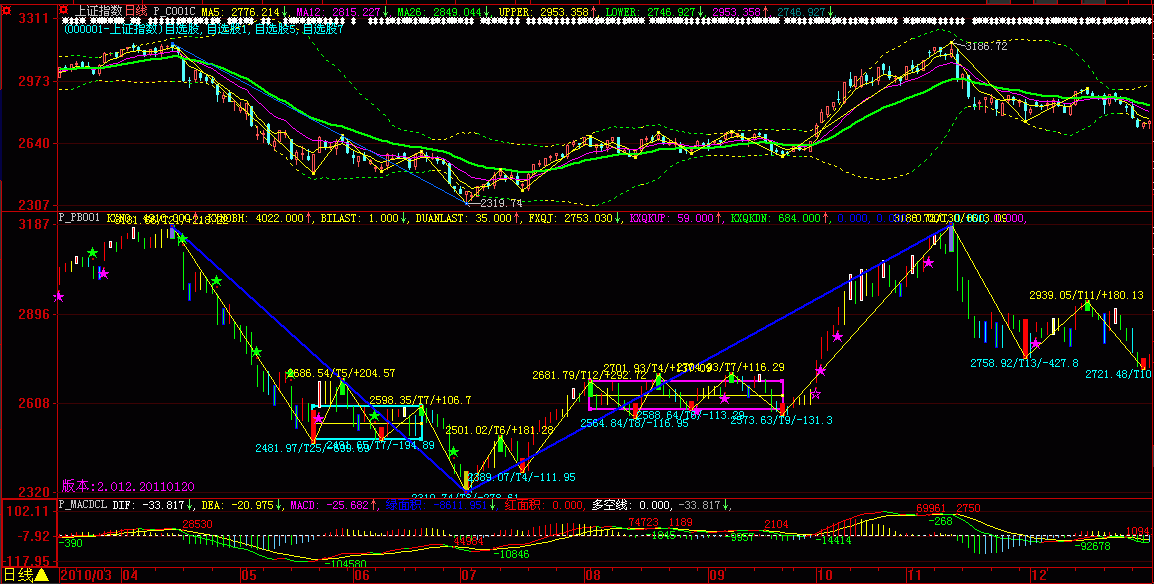
Task: Click the 2681.79/T12/+292.72 swing label
Action: pyautogui.click(x=590, y=376)
